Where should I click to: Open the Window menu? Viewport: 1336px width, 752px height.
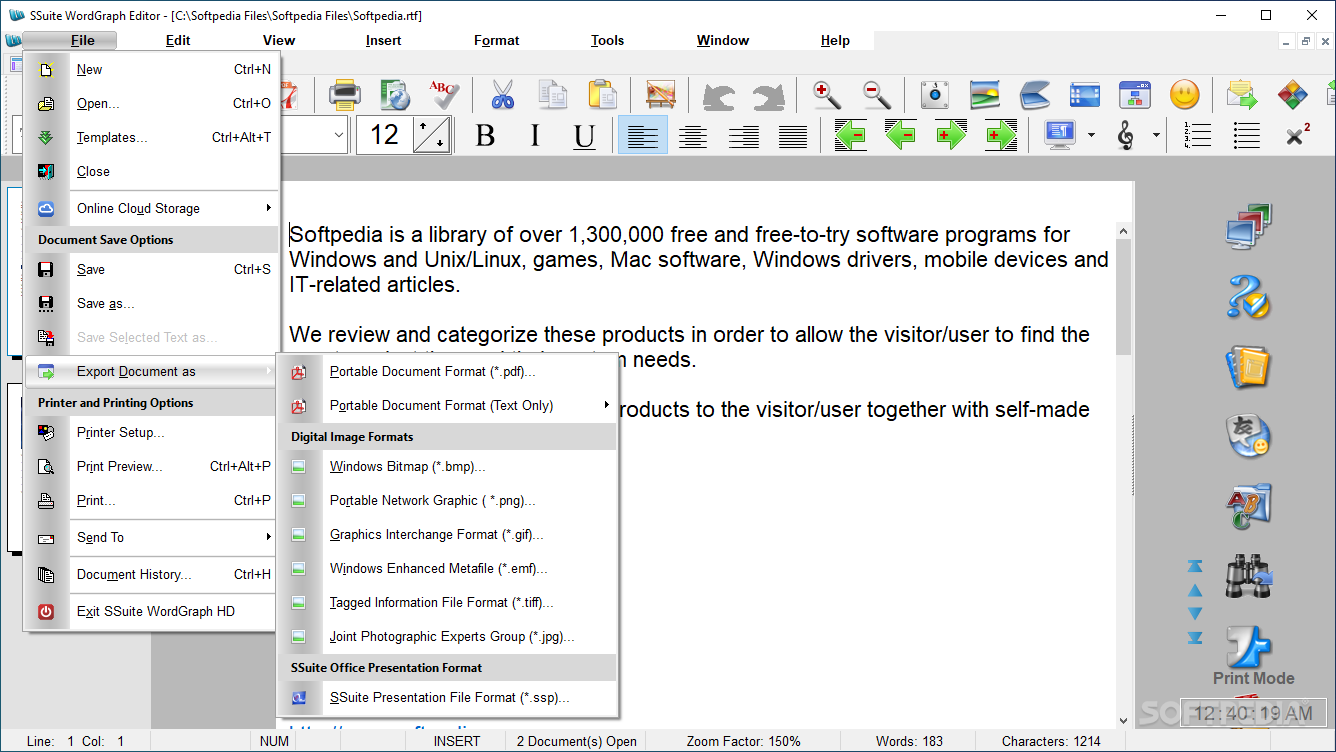point(723,40)
